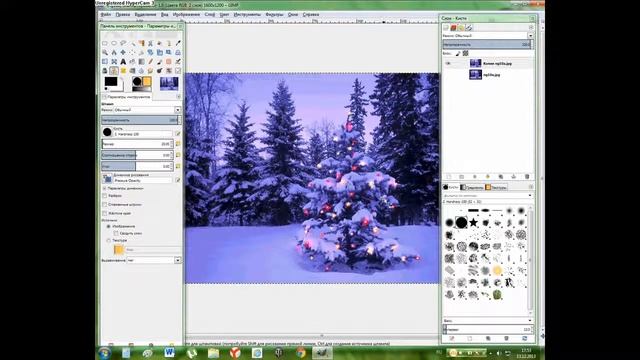640x360 pixels.
Task: Open the tool options tab configuration menu
Action: (x=178, y=97)
